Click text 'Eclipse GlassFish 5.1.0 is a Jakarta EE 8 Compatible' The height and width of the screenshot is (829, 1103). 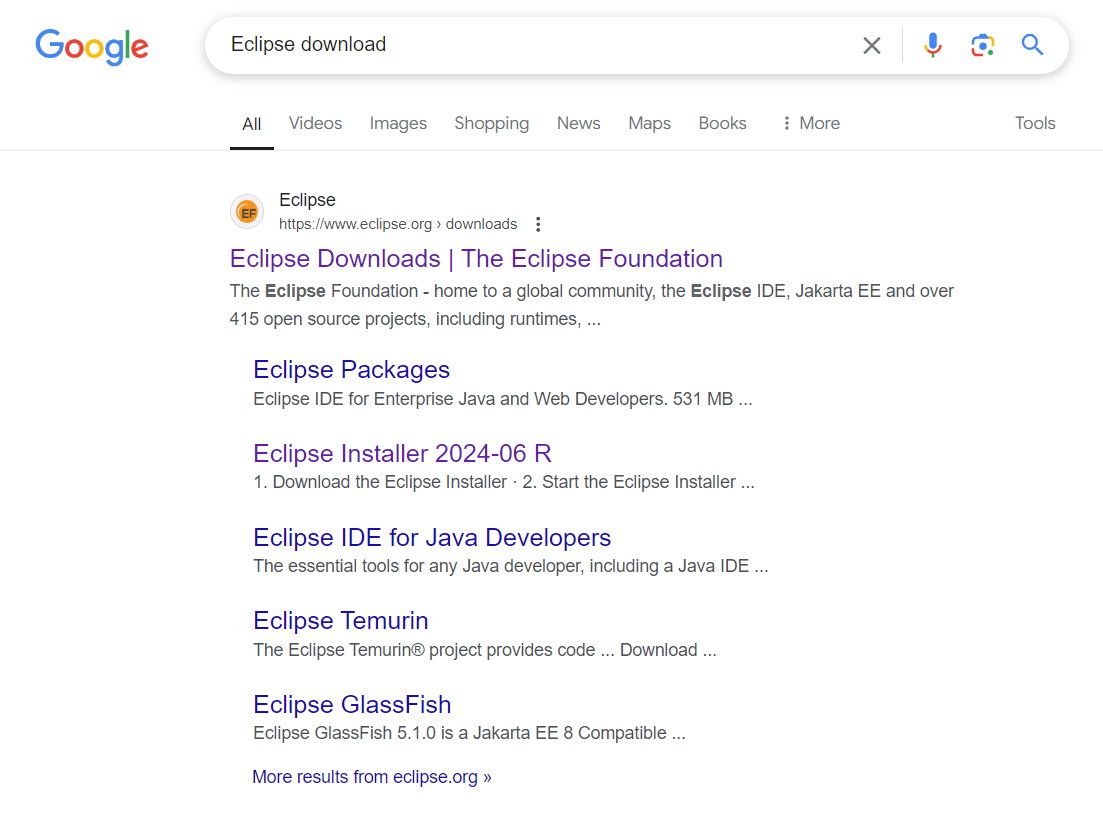point(460,733)
